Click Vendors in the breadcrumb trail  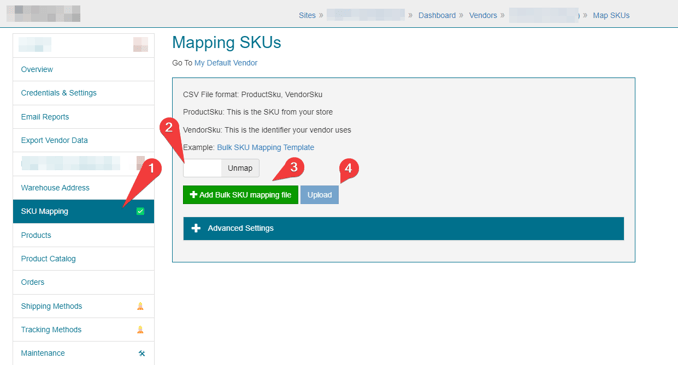[x=483, y=15]
